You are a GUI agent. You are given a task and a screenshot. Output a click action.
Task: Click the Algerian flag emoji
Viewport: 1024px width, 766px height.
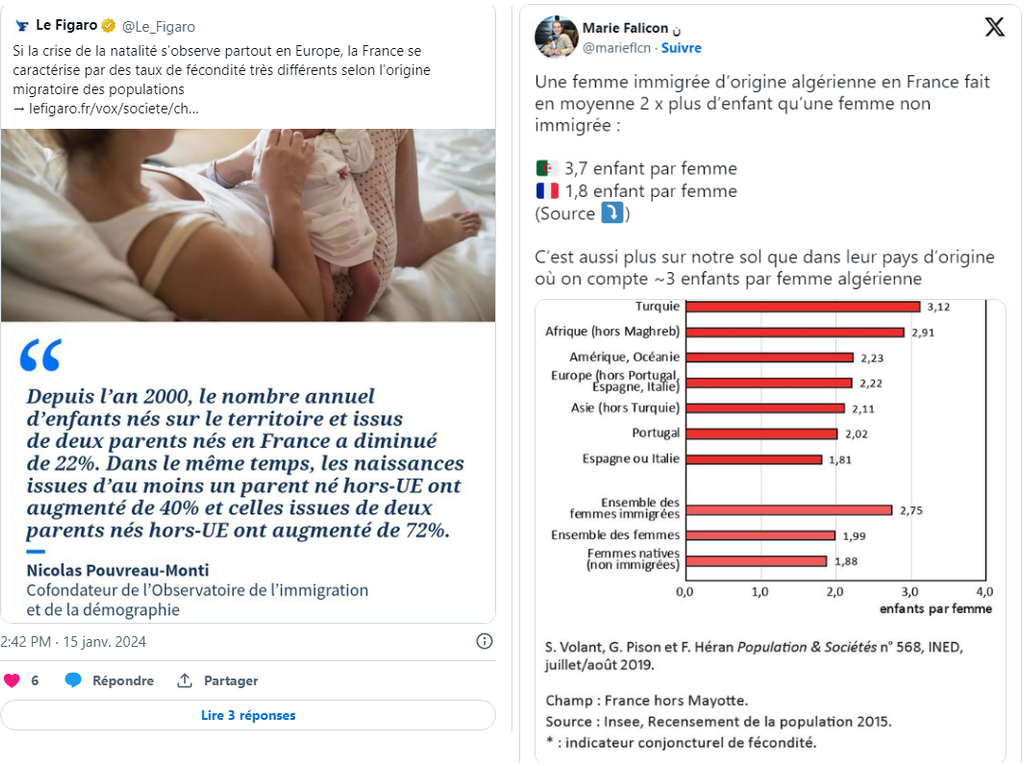(547, 169)
